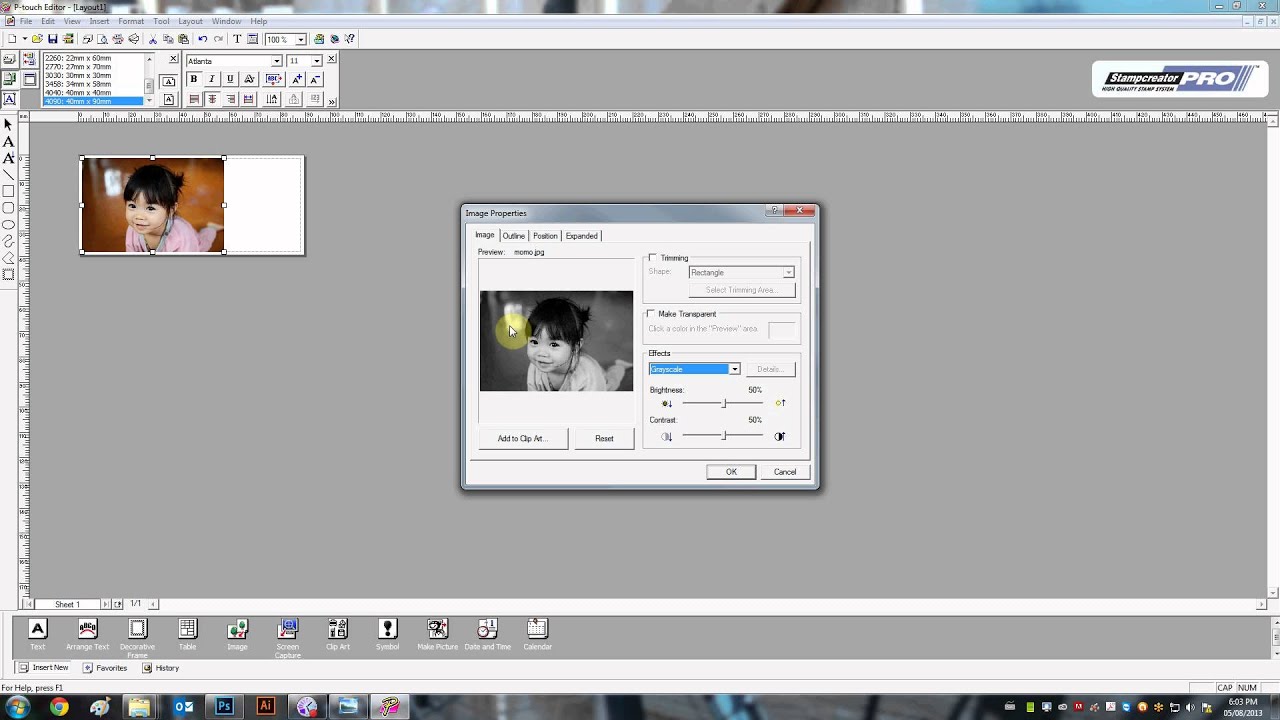Switch to the History tab

161,668
